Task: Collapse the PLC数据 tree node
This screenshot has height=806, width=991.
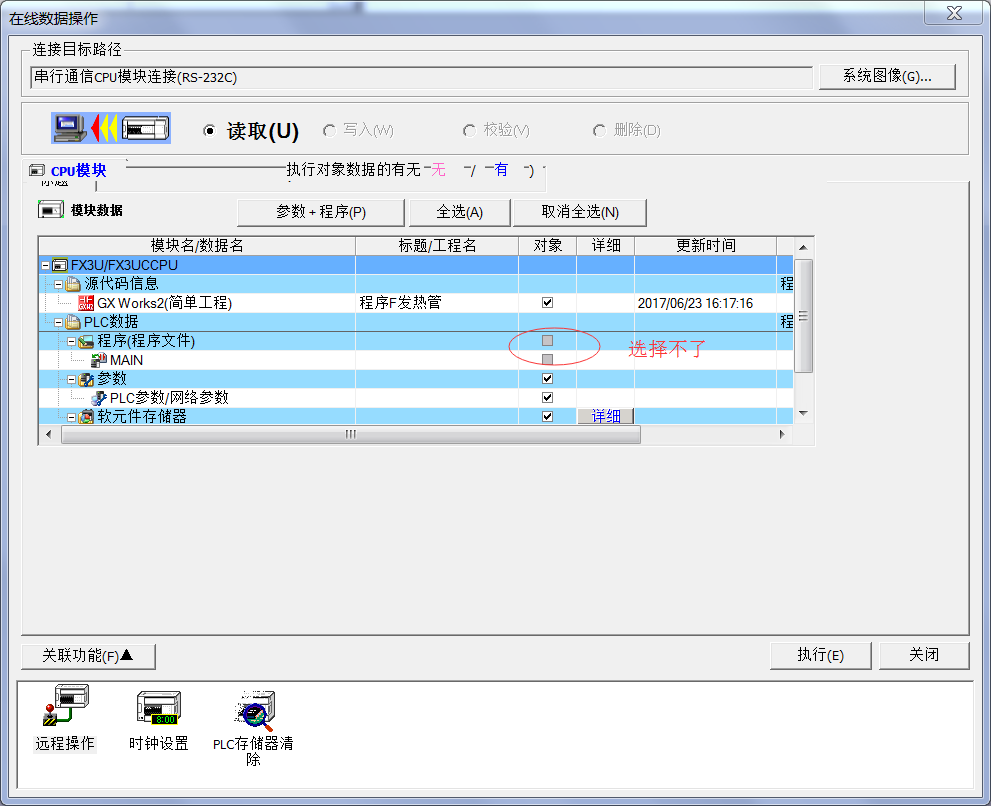Action: pyautogui.click(x=58, y=322)
